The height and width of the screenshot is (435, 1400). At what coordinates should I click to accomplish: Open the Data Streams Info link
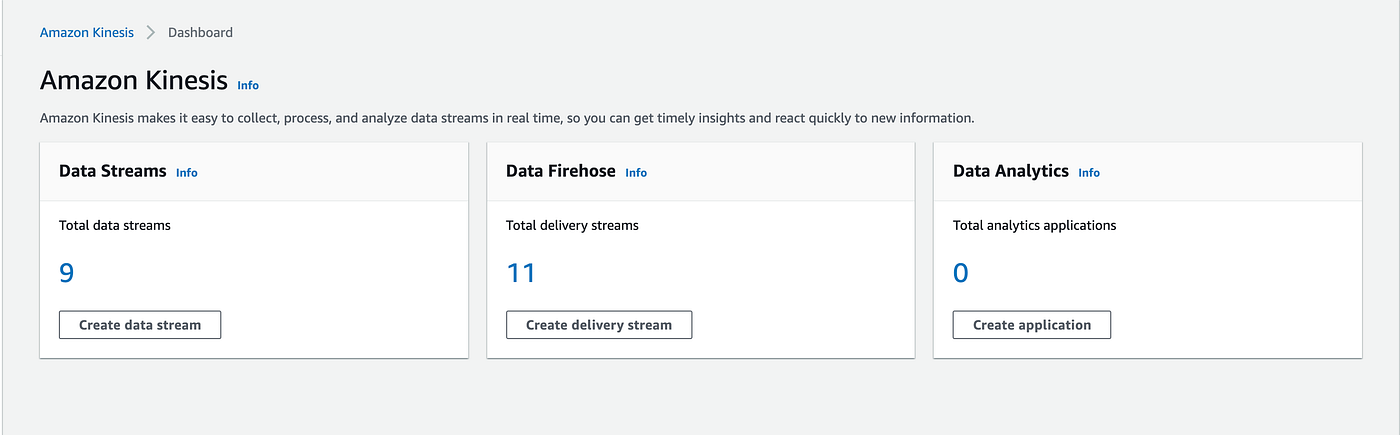click(187, 173)
